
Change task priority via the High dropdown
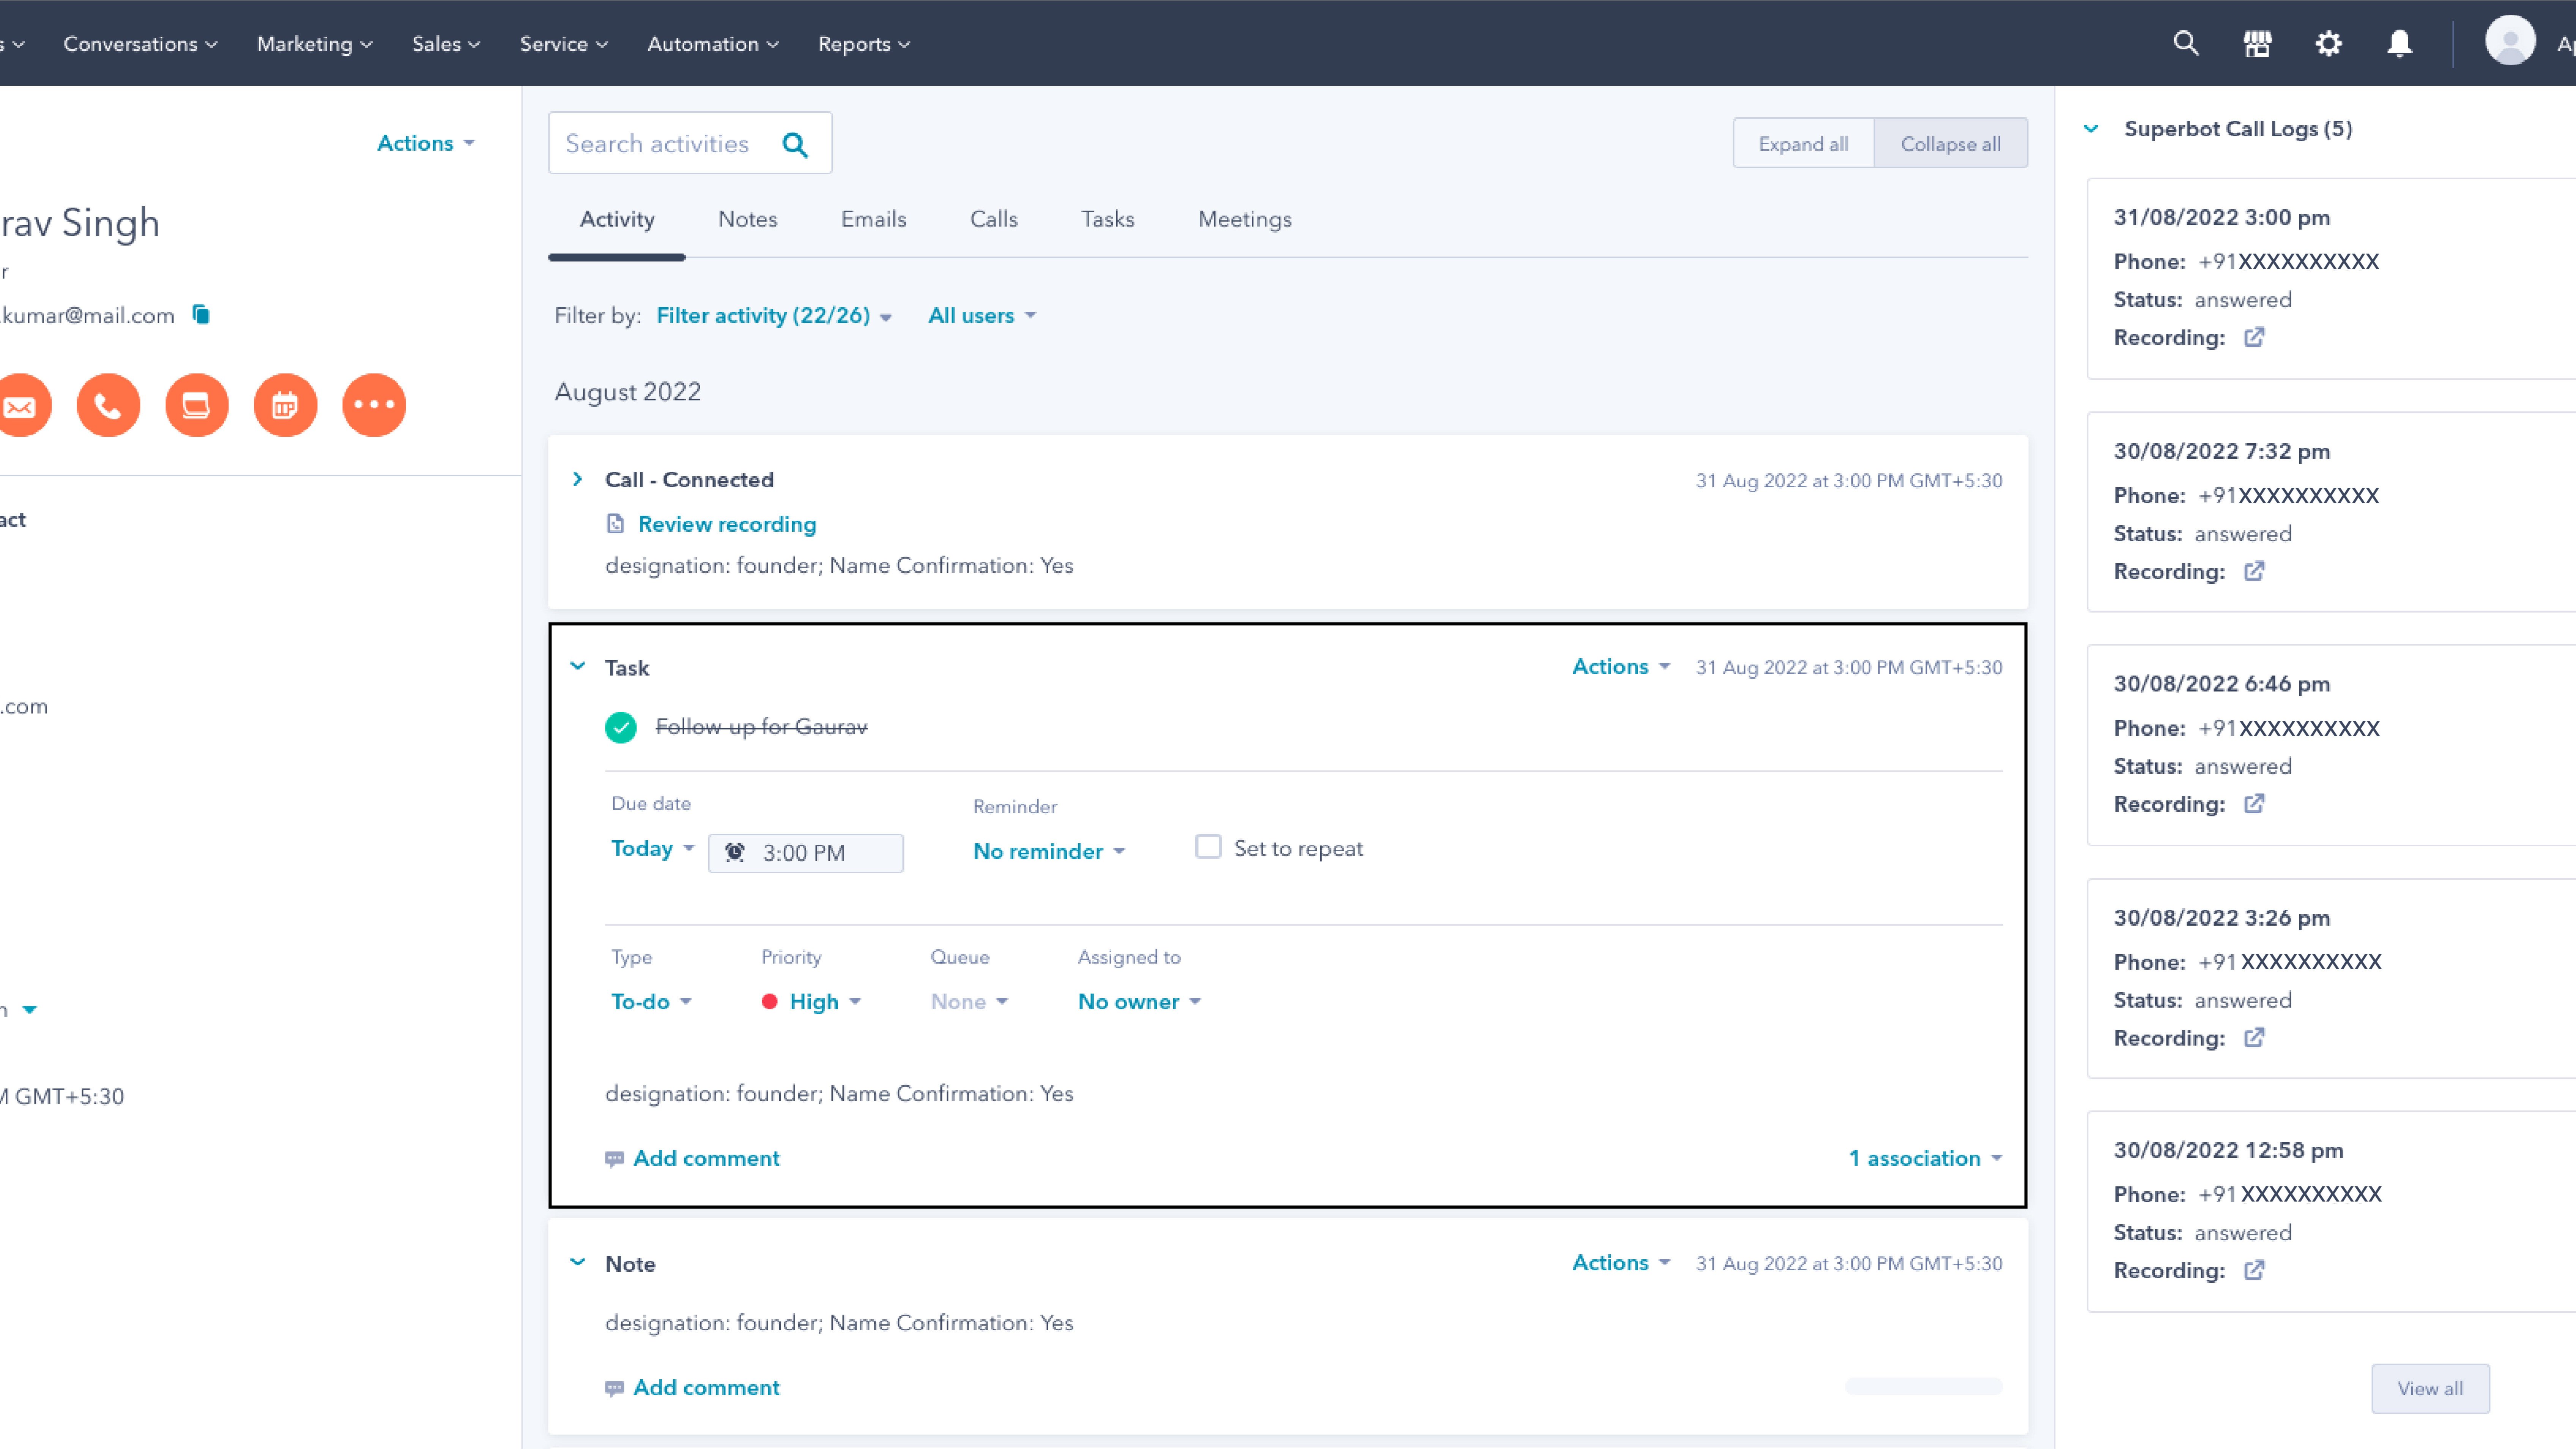(x=812, y=1001)
